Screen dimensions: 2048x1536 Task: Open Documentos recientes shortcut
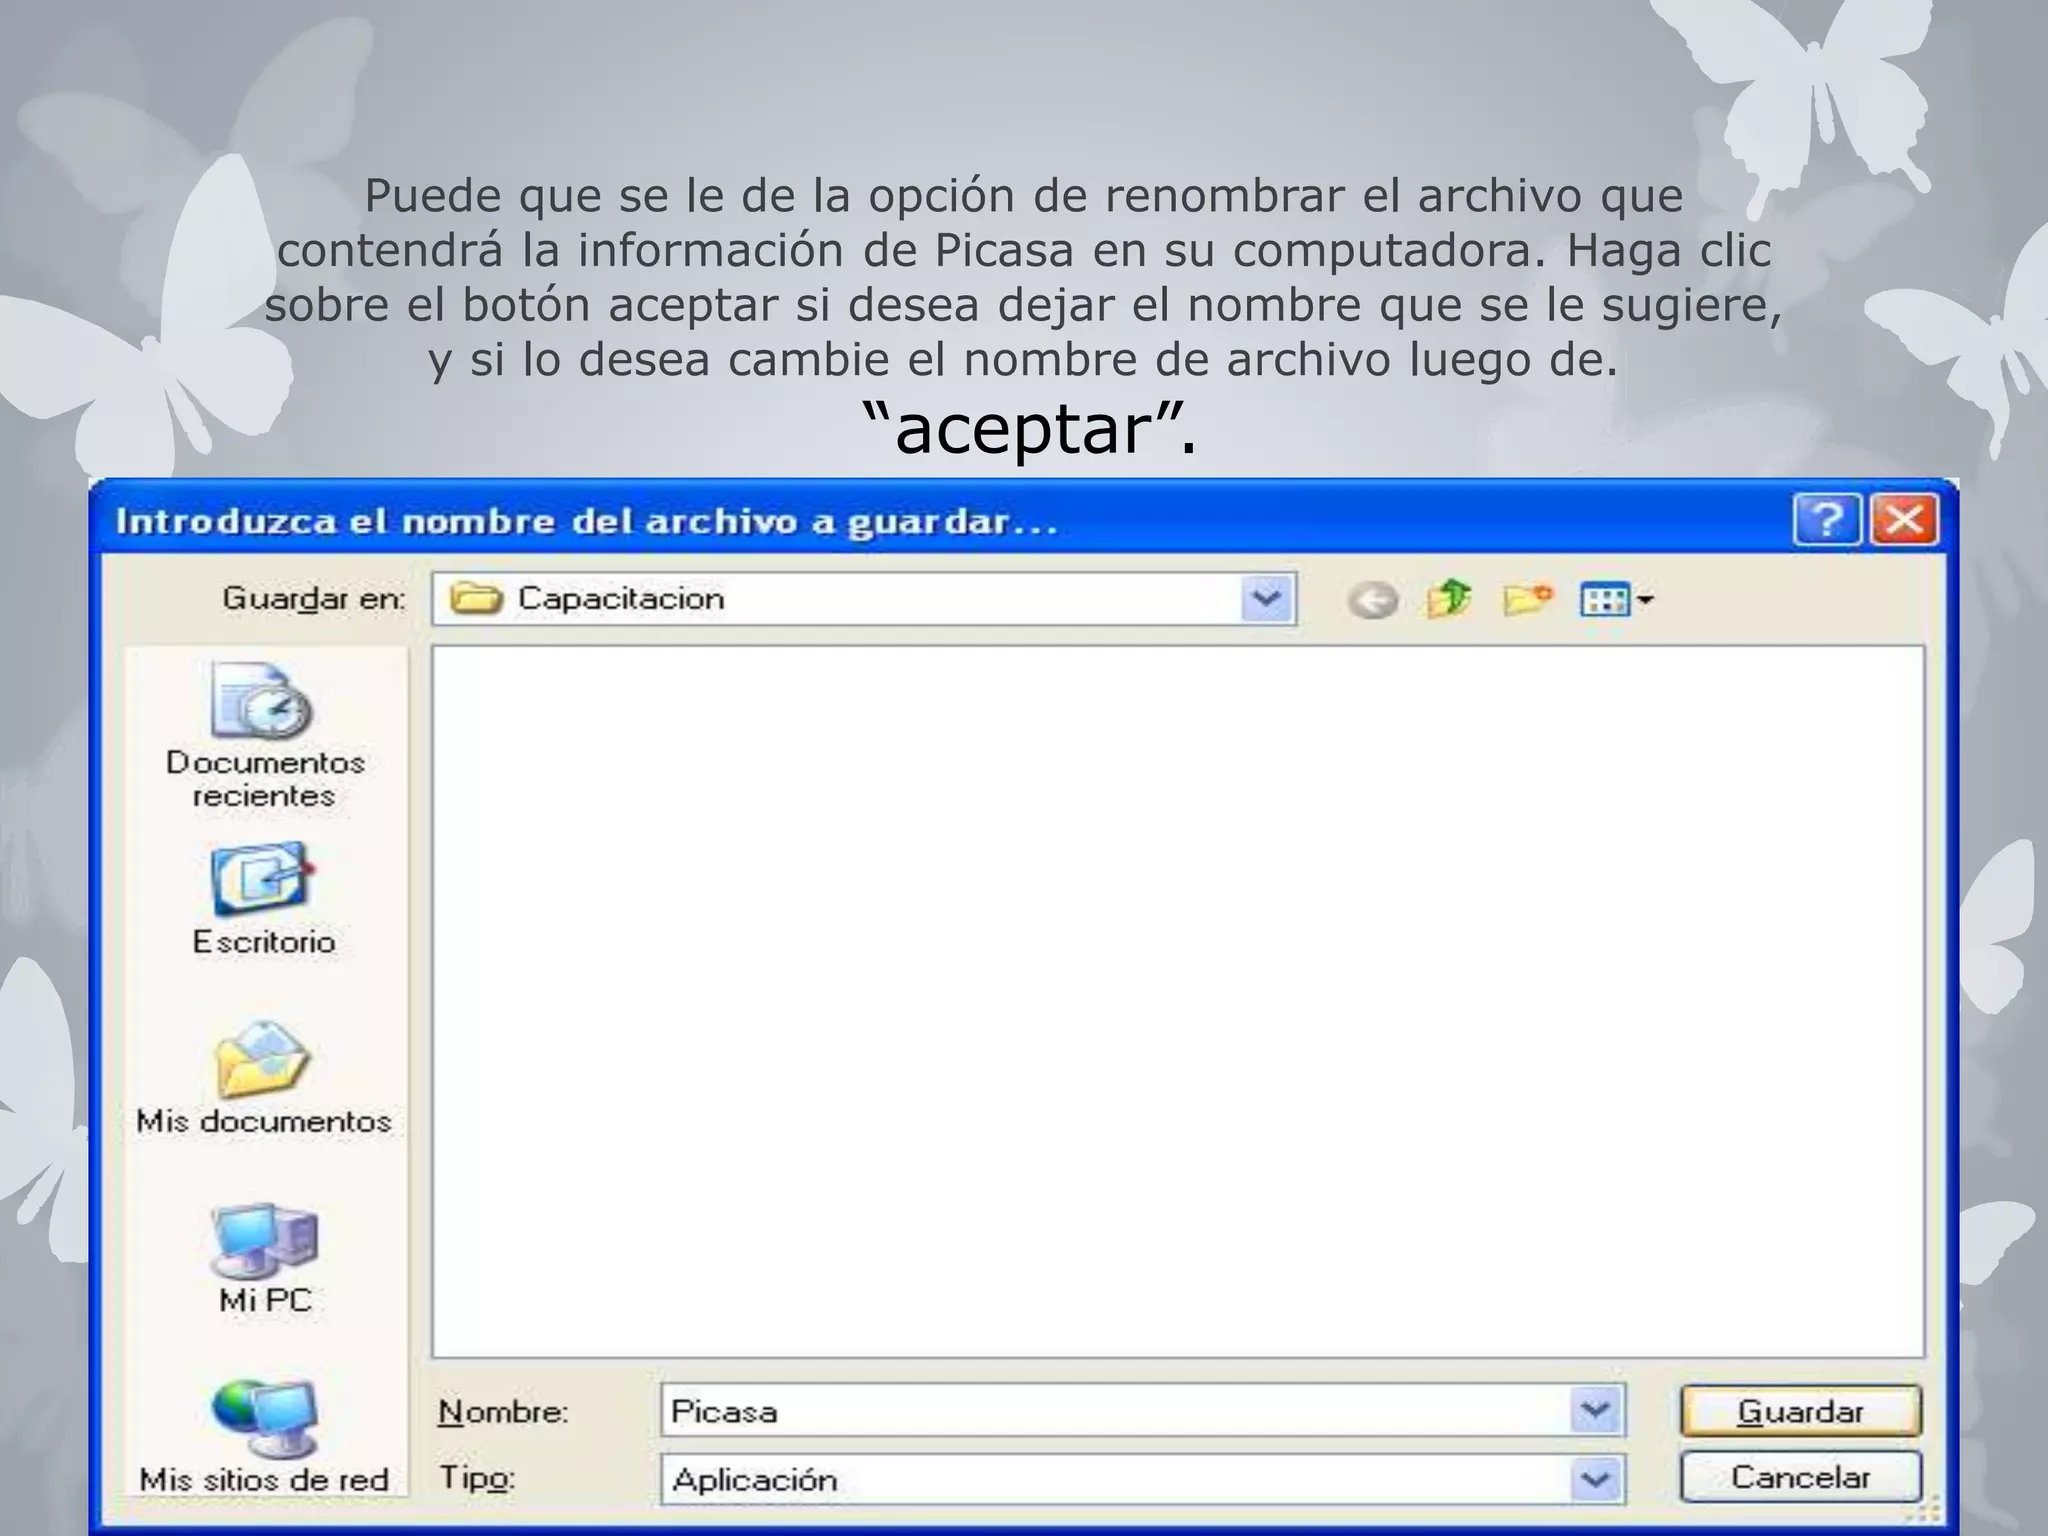[x=265, y=735]
